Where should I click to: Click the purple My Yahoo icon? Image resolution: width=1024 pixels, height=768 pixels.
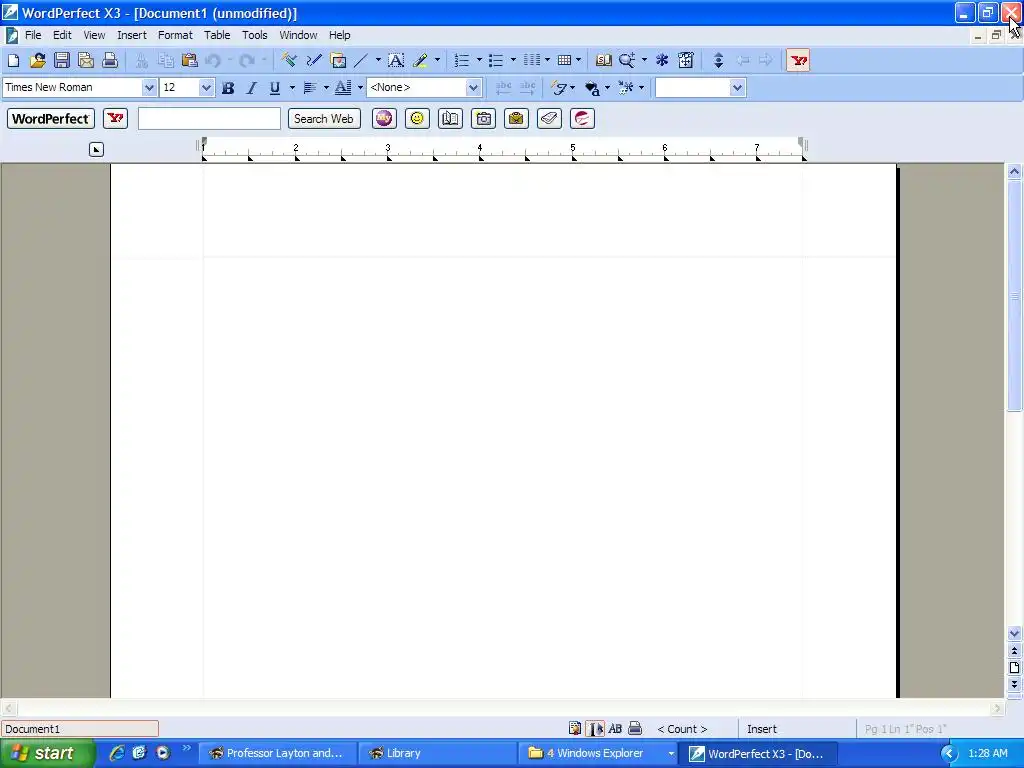coord(384,118)
